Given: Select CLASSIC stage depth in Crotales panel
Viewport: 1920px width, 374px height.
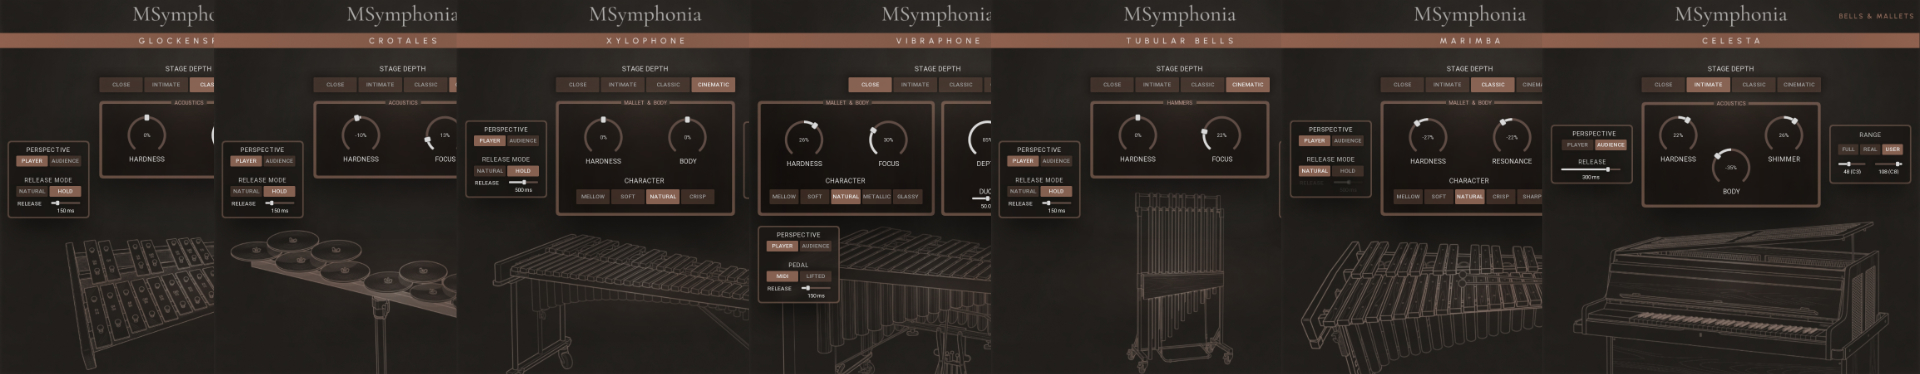Looking at the screenshot, I should pyautogui.click(x=426, y=85).
